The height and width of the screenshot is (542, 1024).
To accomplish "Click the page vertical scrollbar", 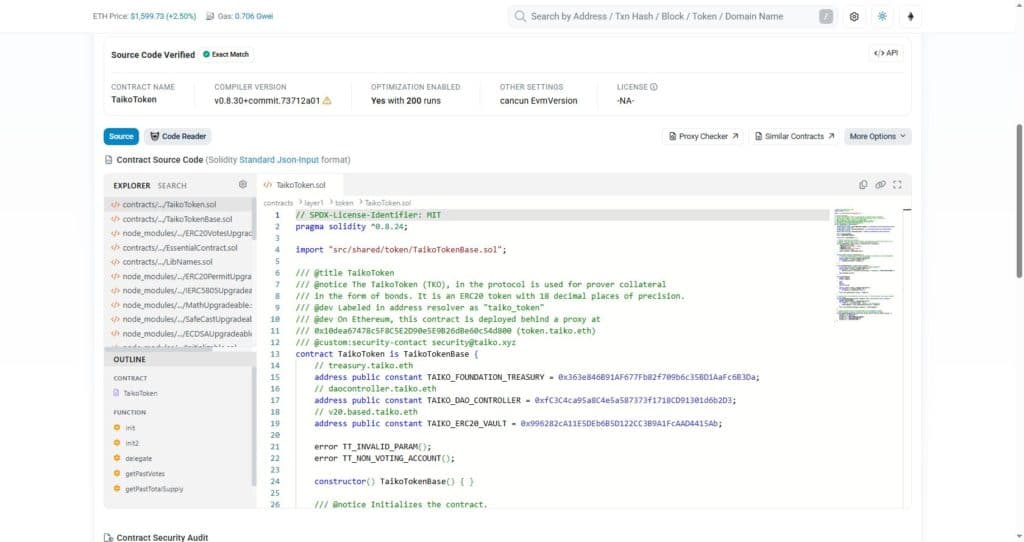I will pos(1019,200).
